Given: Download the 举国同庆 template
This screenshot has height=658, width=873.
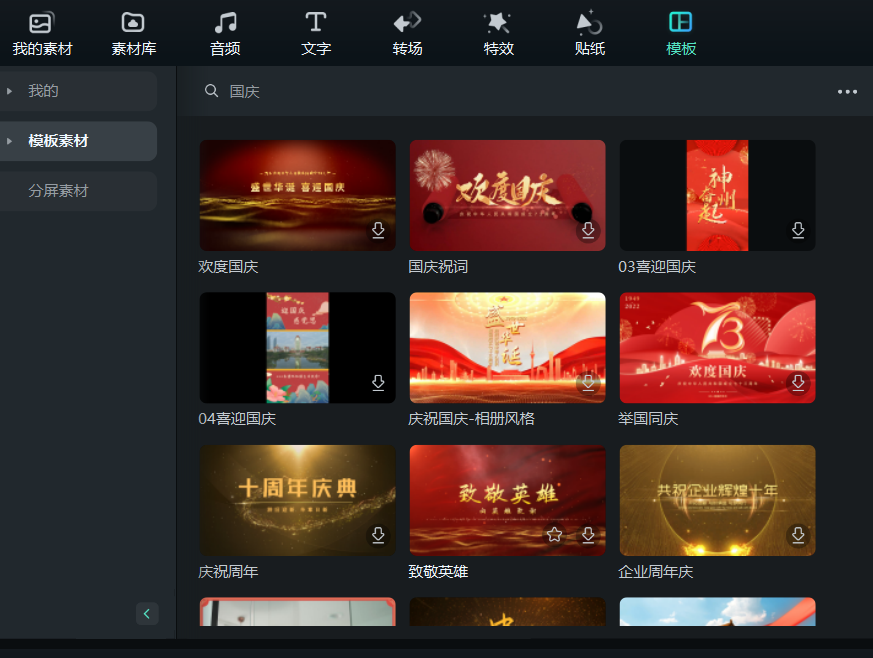Looking at the screenshot, I should coord(798,383).
